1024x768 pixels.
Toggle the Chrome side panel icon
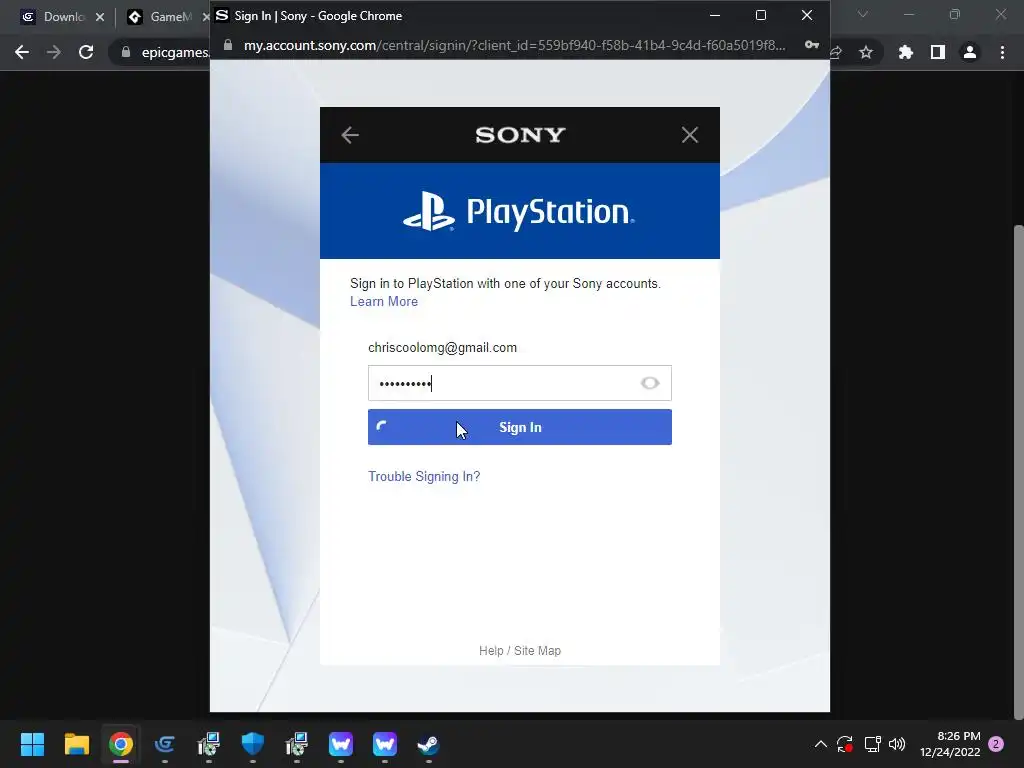click(x=937, y=52)
